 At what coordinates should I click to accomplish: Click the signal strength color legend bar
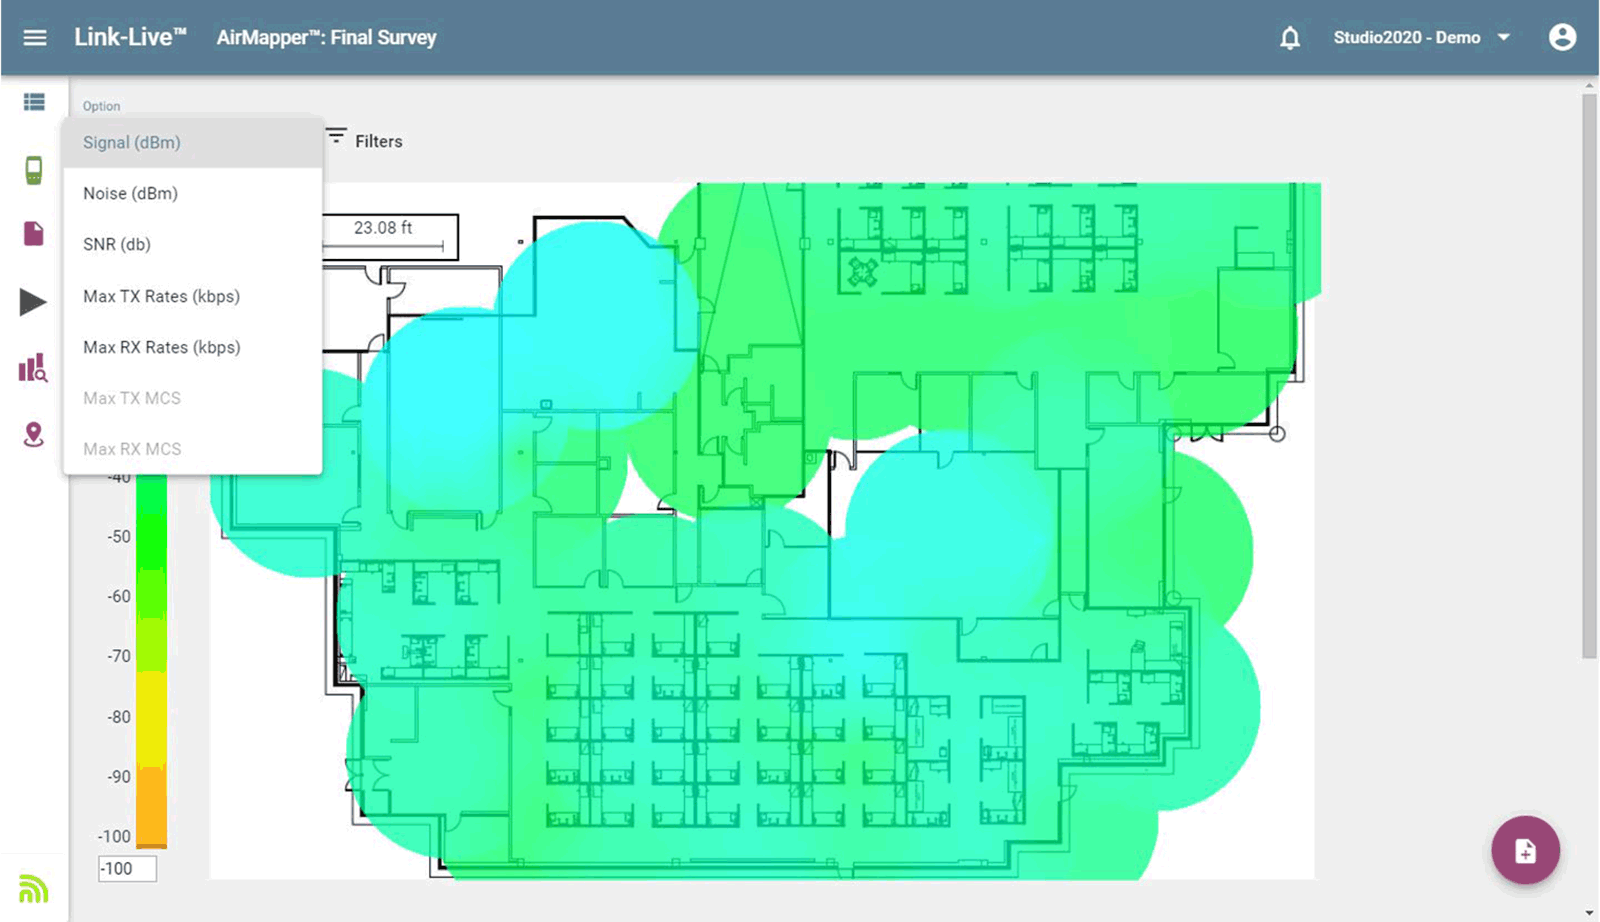[151, 662]
